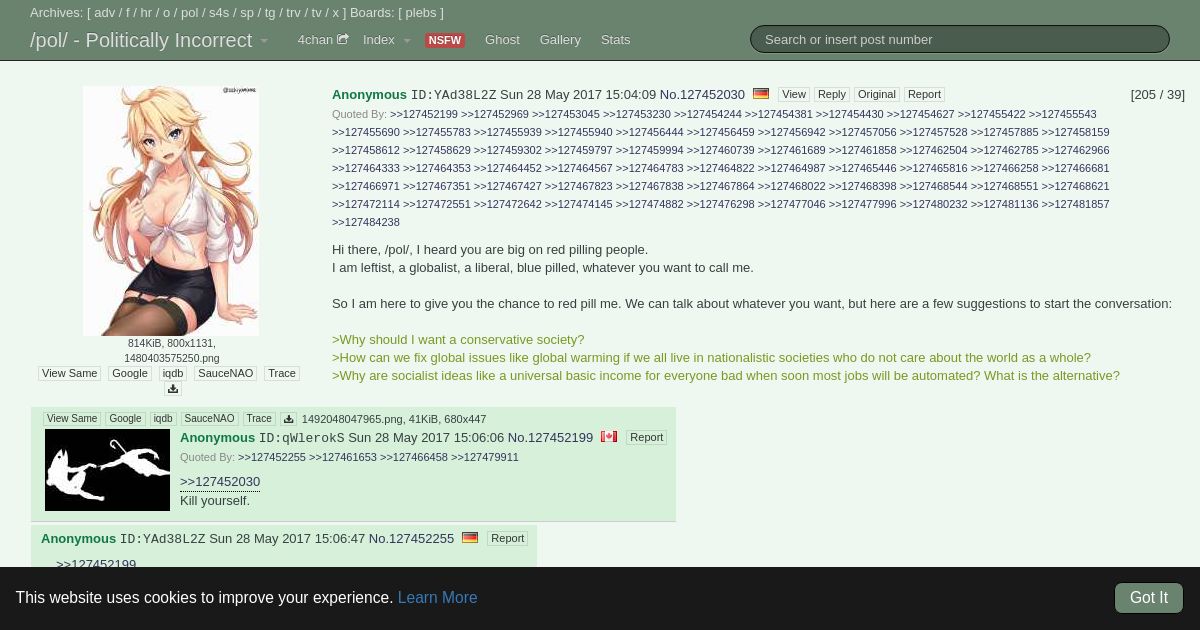The height and width of the screenshot is (630, 1200).
Task: Click download icon under the main image
Action: [173, 389]
